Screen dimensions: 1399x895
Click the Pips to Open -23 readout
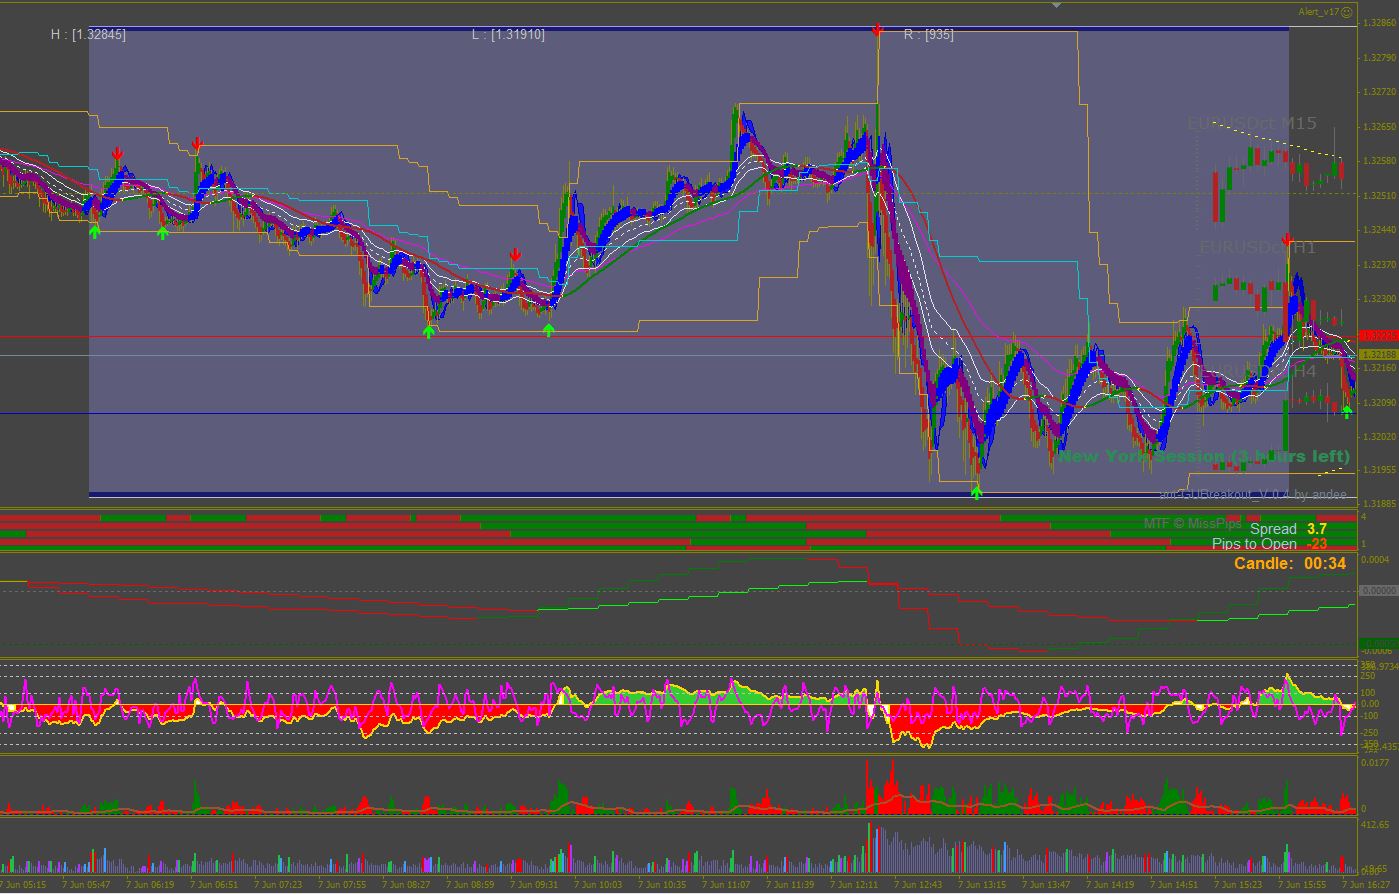coord(1270,544)
